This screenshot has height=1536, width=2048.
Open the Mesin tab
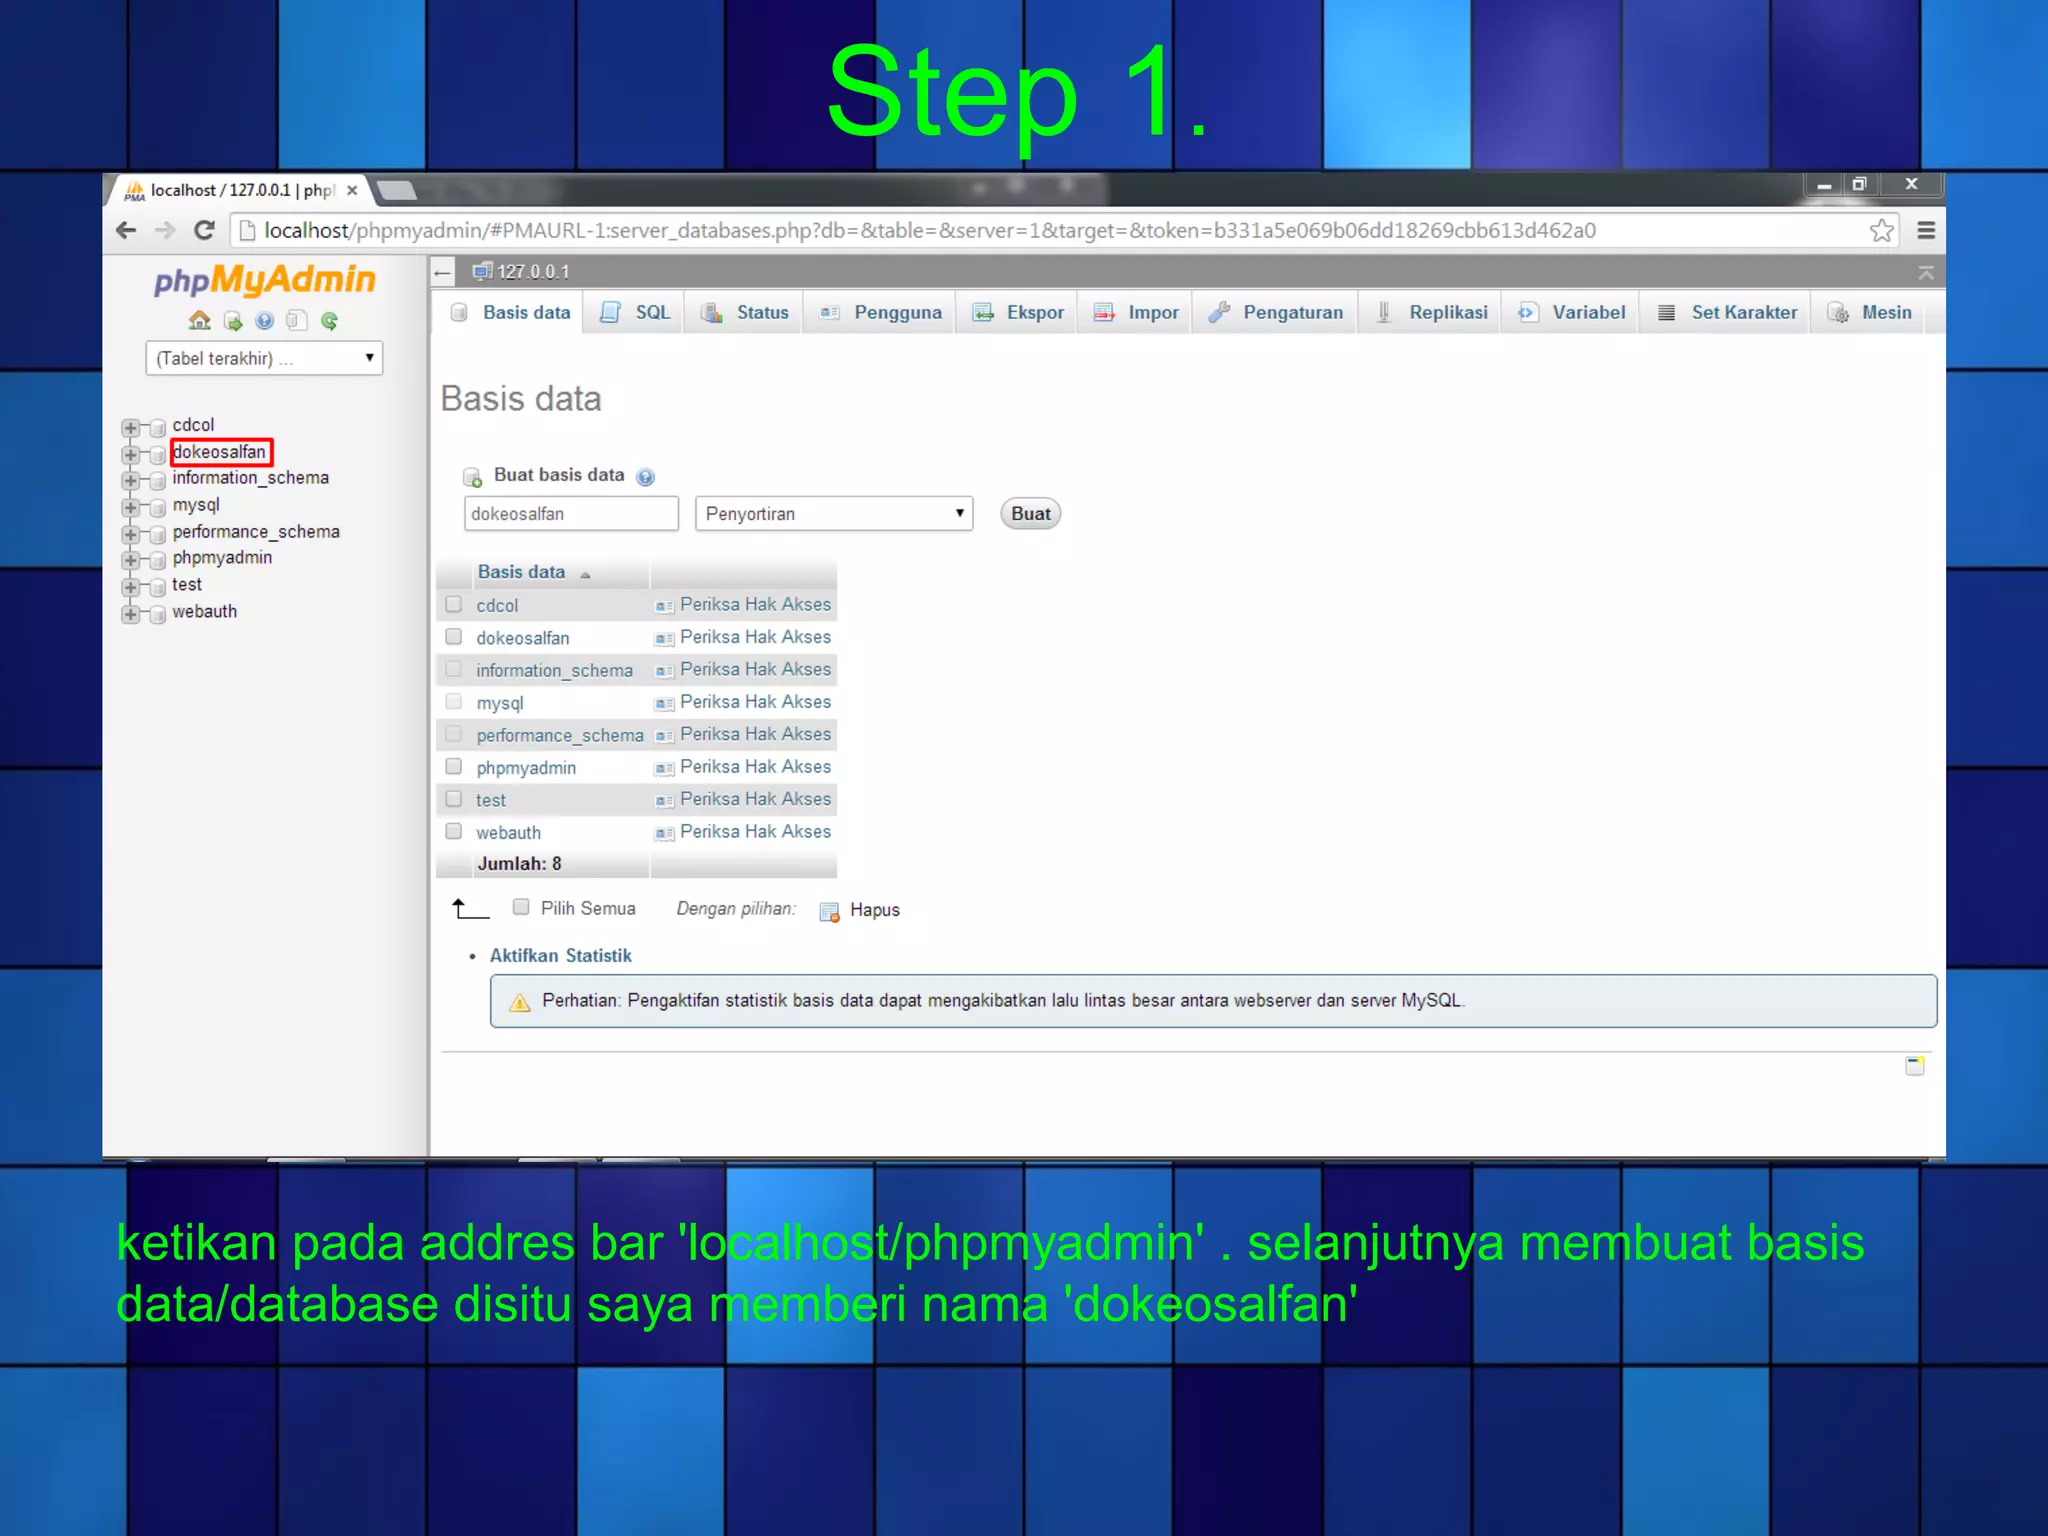pos(1868,313)
